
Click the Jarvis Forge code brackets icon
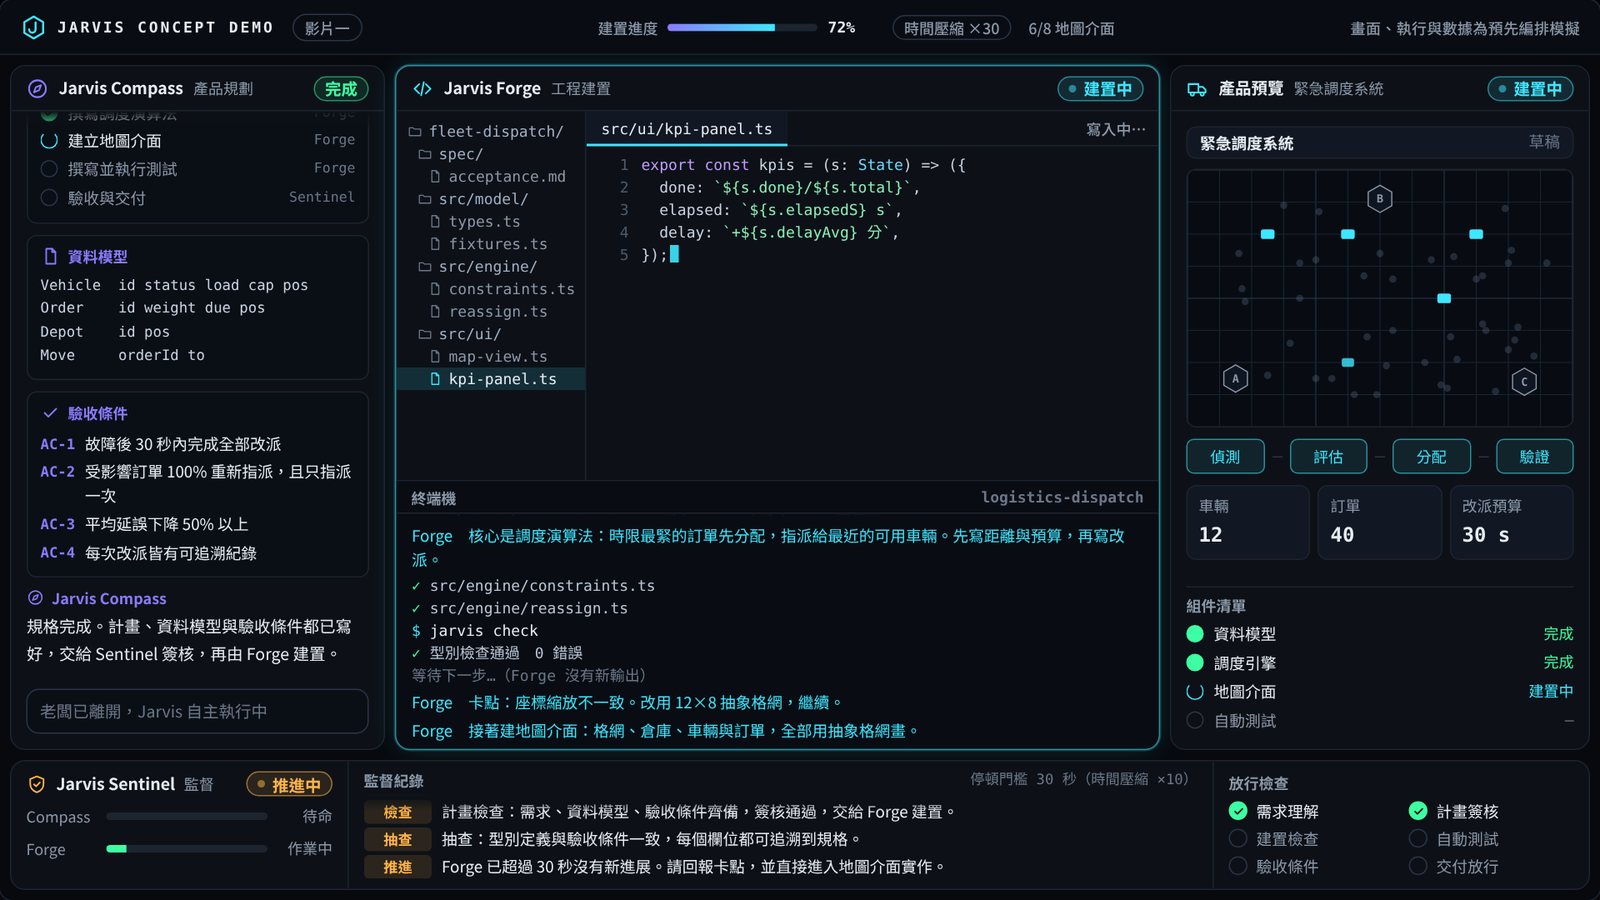tap(422, 89)
